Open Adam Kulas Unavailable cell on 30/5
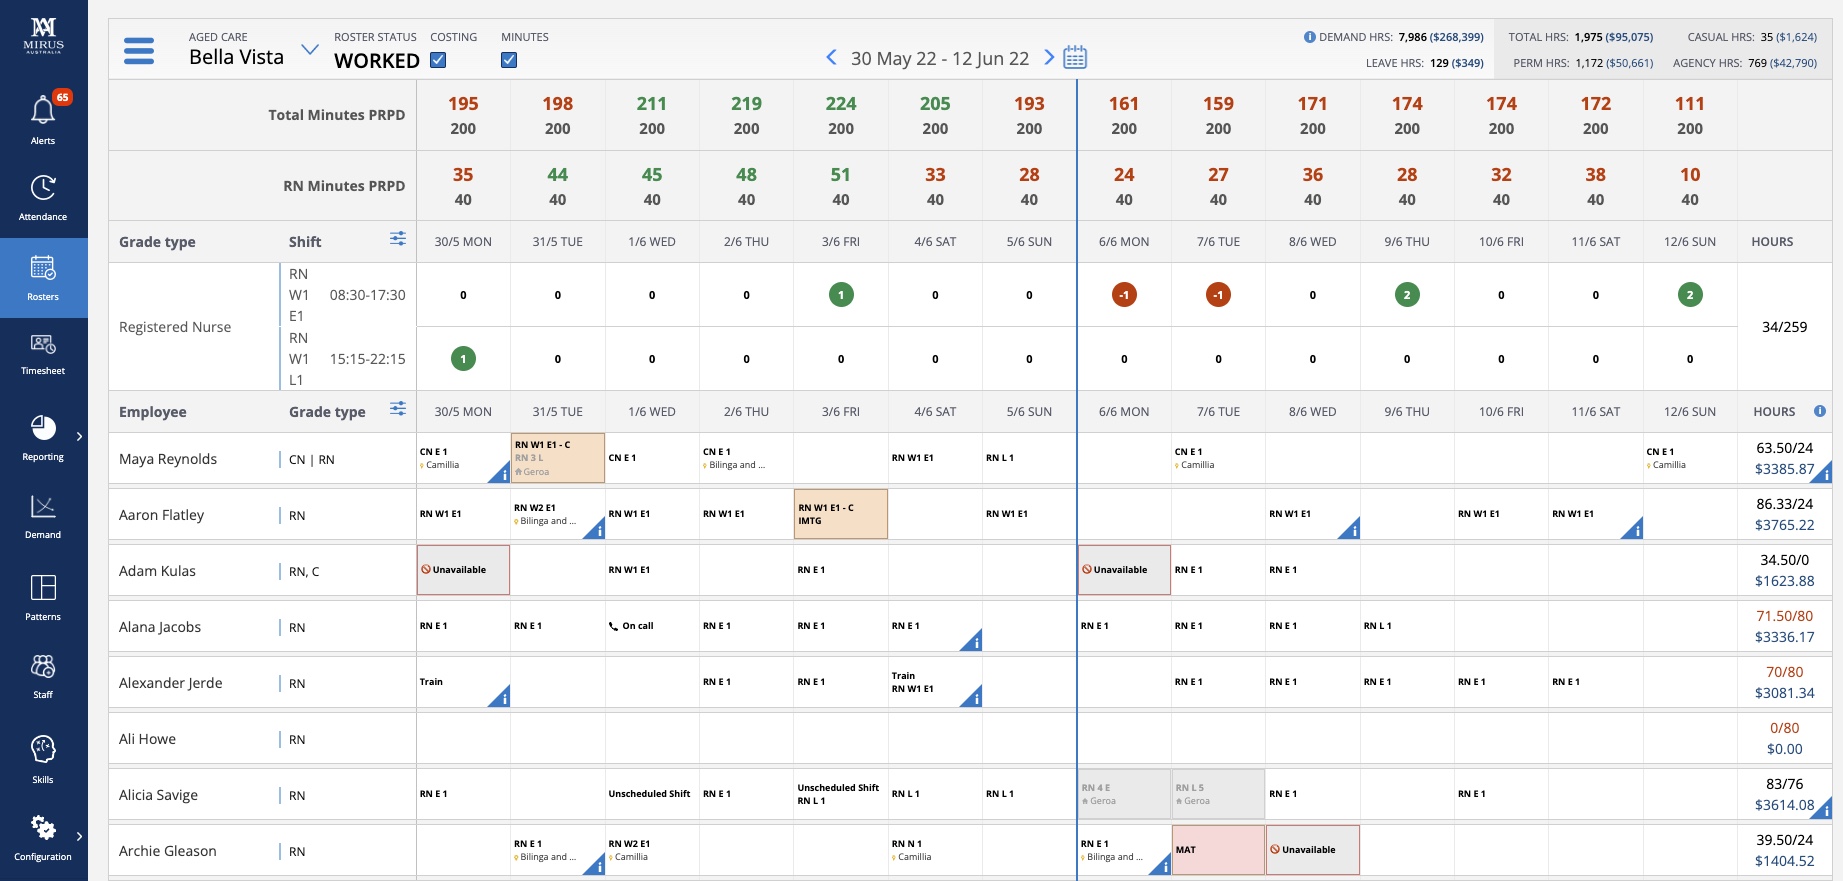Image resolution: width=1843 pixels, height=881 pixels. pos(463,570)
